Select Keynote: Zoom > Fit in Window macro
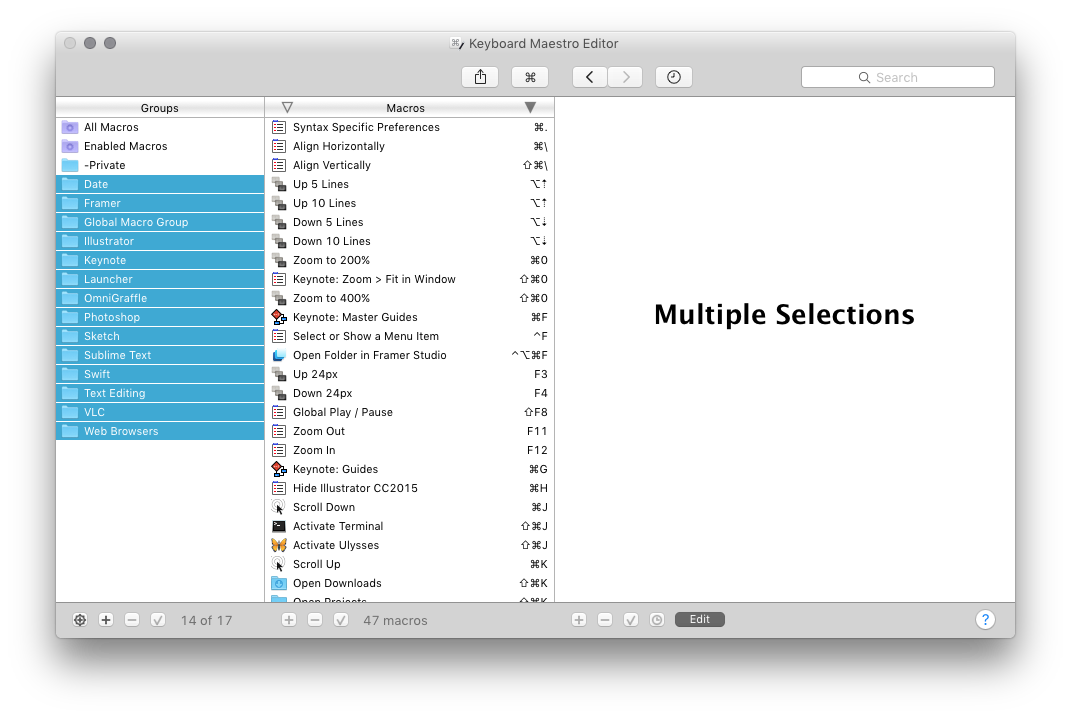This screenshot has width=1071, height=718. (410, 279)
